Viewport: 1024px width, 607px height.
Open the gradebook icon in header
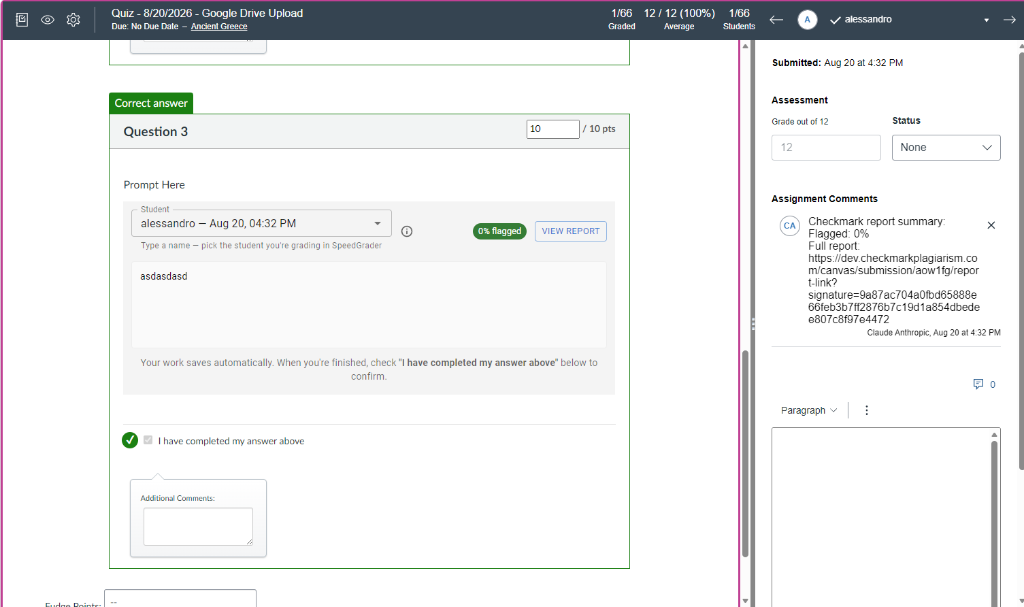click(x=22, y=20)
